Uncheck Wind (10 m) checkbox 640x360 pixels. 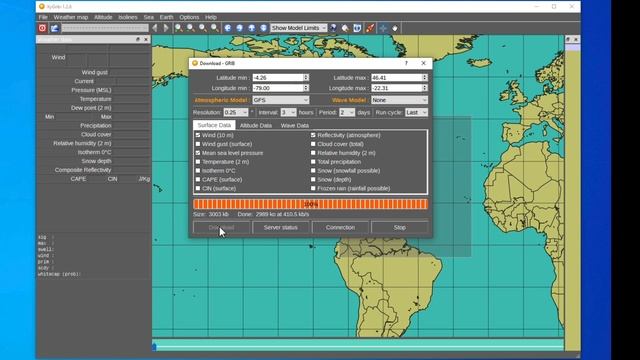click(x=198, y=135)
